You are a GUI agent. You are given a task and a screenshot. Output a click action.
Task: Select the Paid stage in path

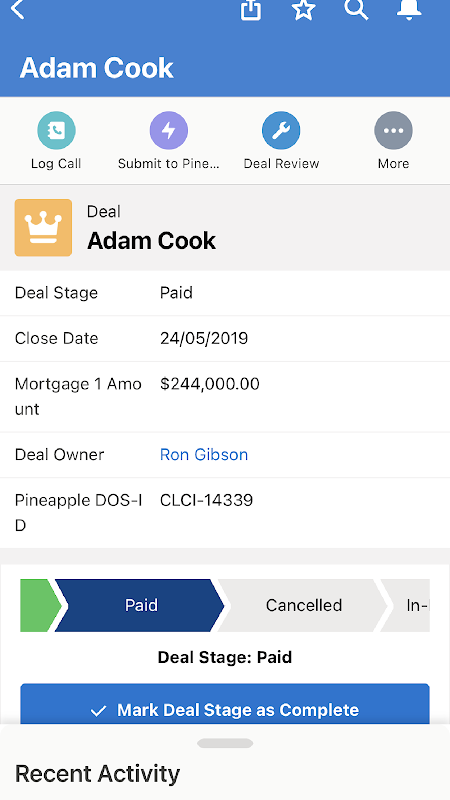tap(140, 605)
